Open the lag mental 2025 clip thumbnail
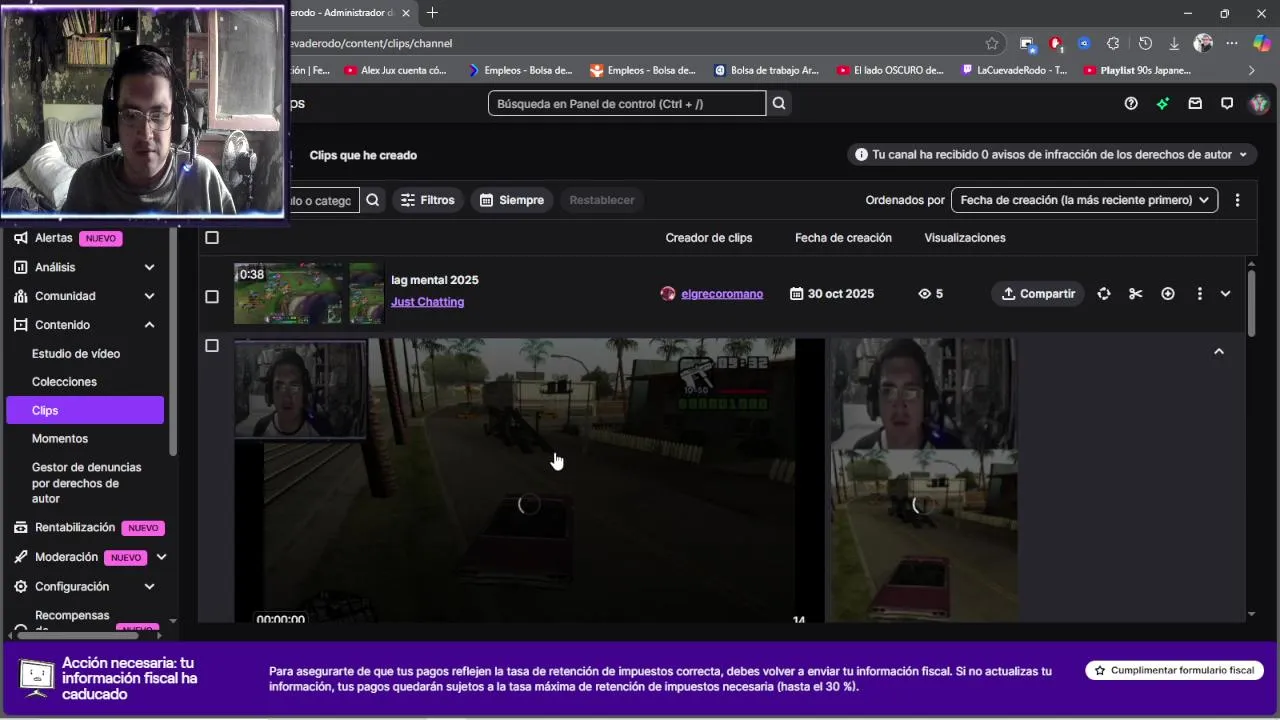 309,294
